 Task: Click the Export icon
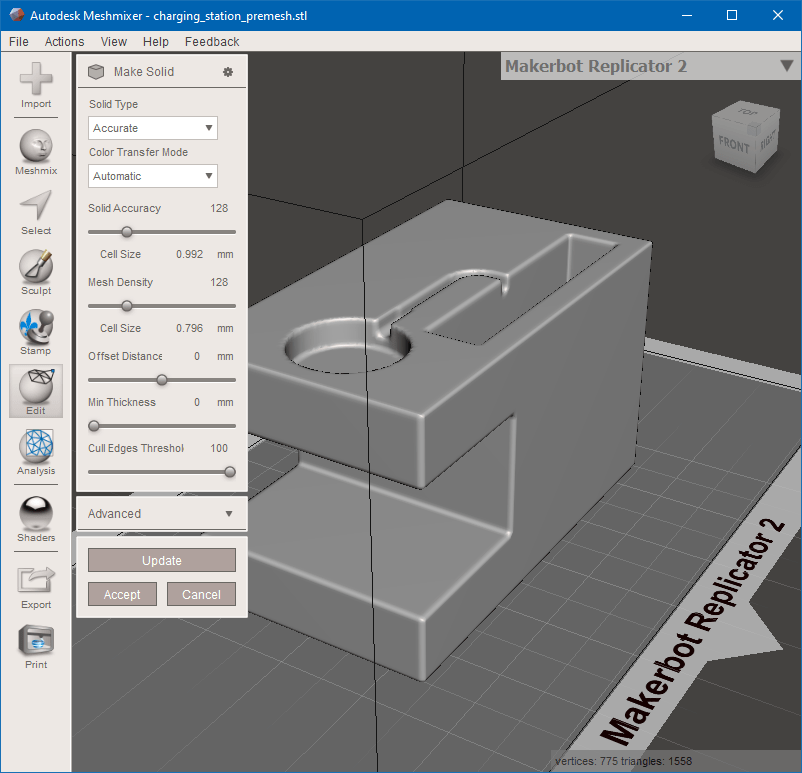[36, 581]
